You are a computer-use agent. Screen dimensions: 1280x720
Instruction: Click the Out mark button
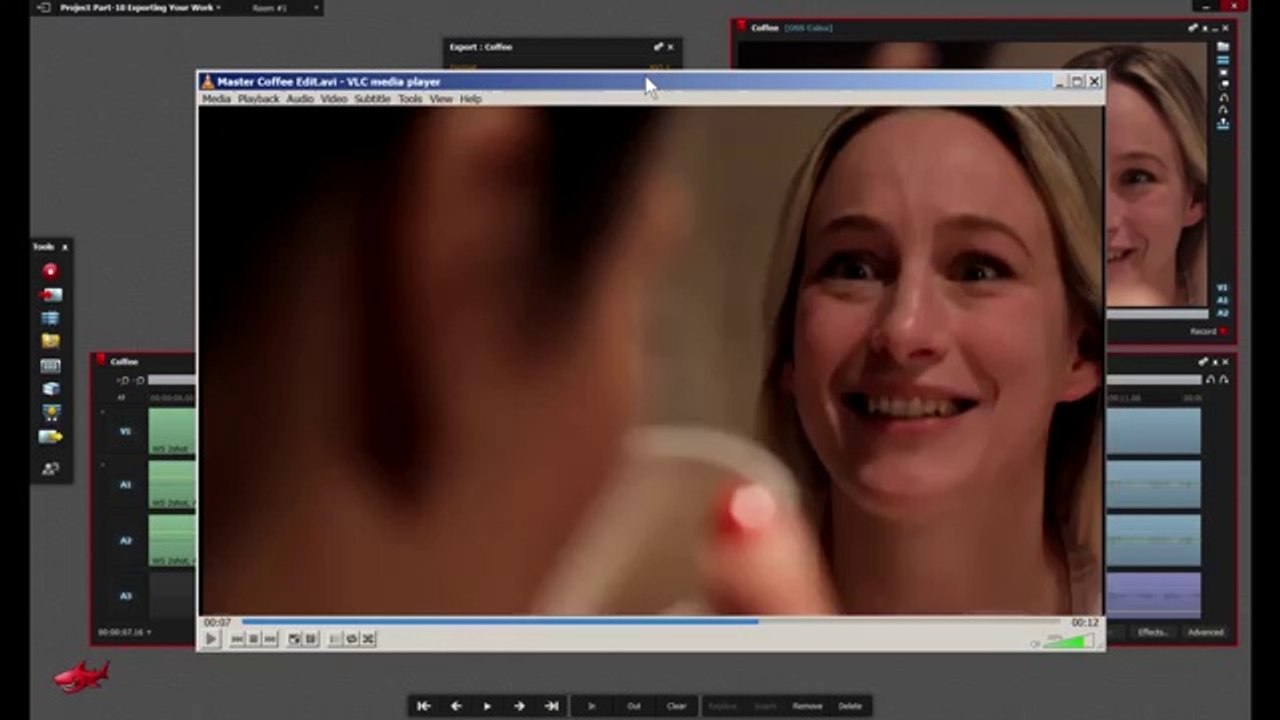[634, 706]
